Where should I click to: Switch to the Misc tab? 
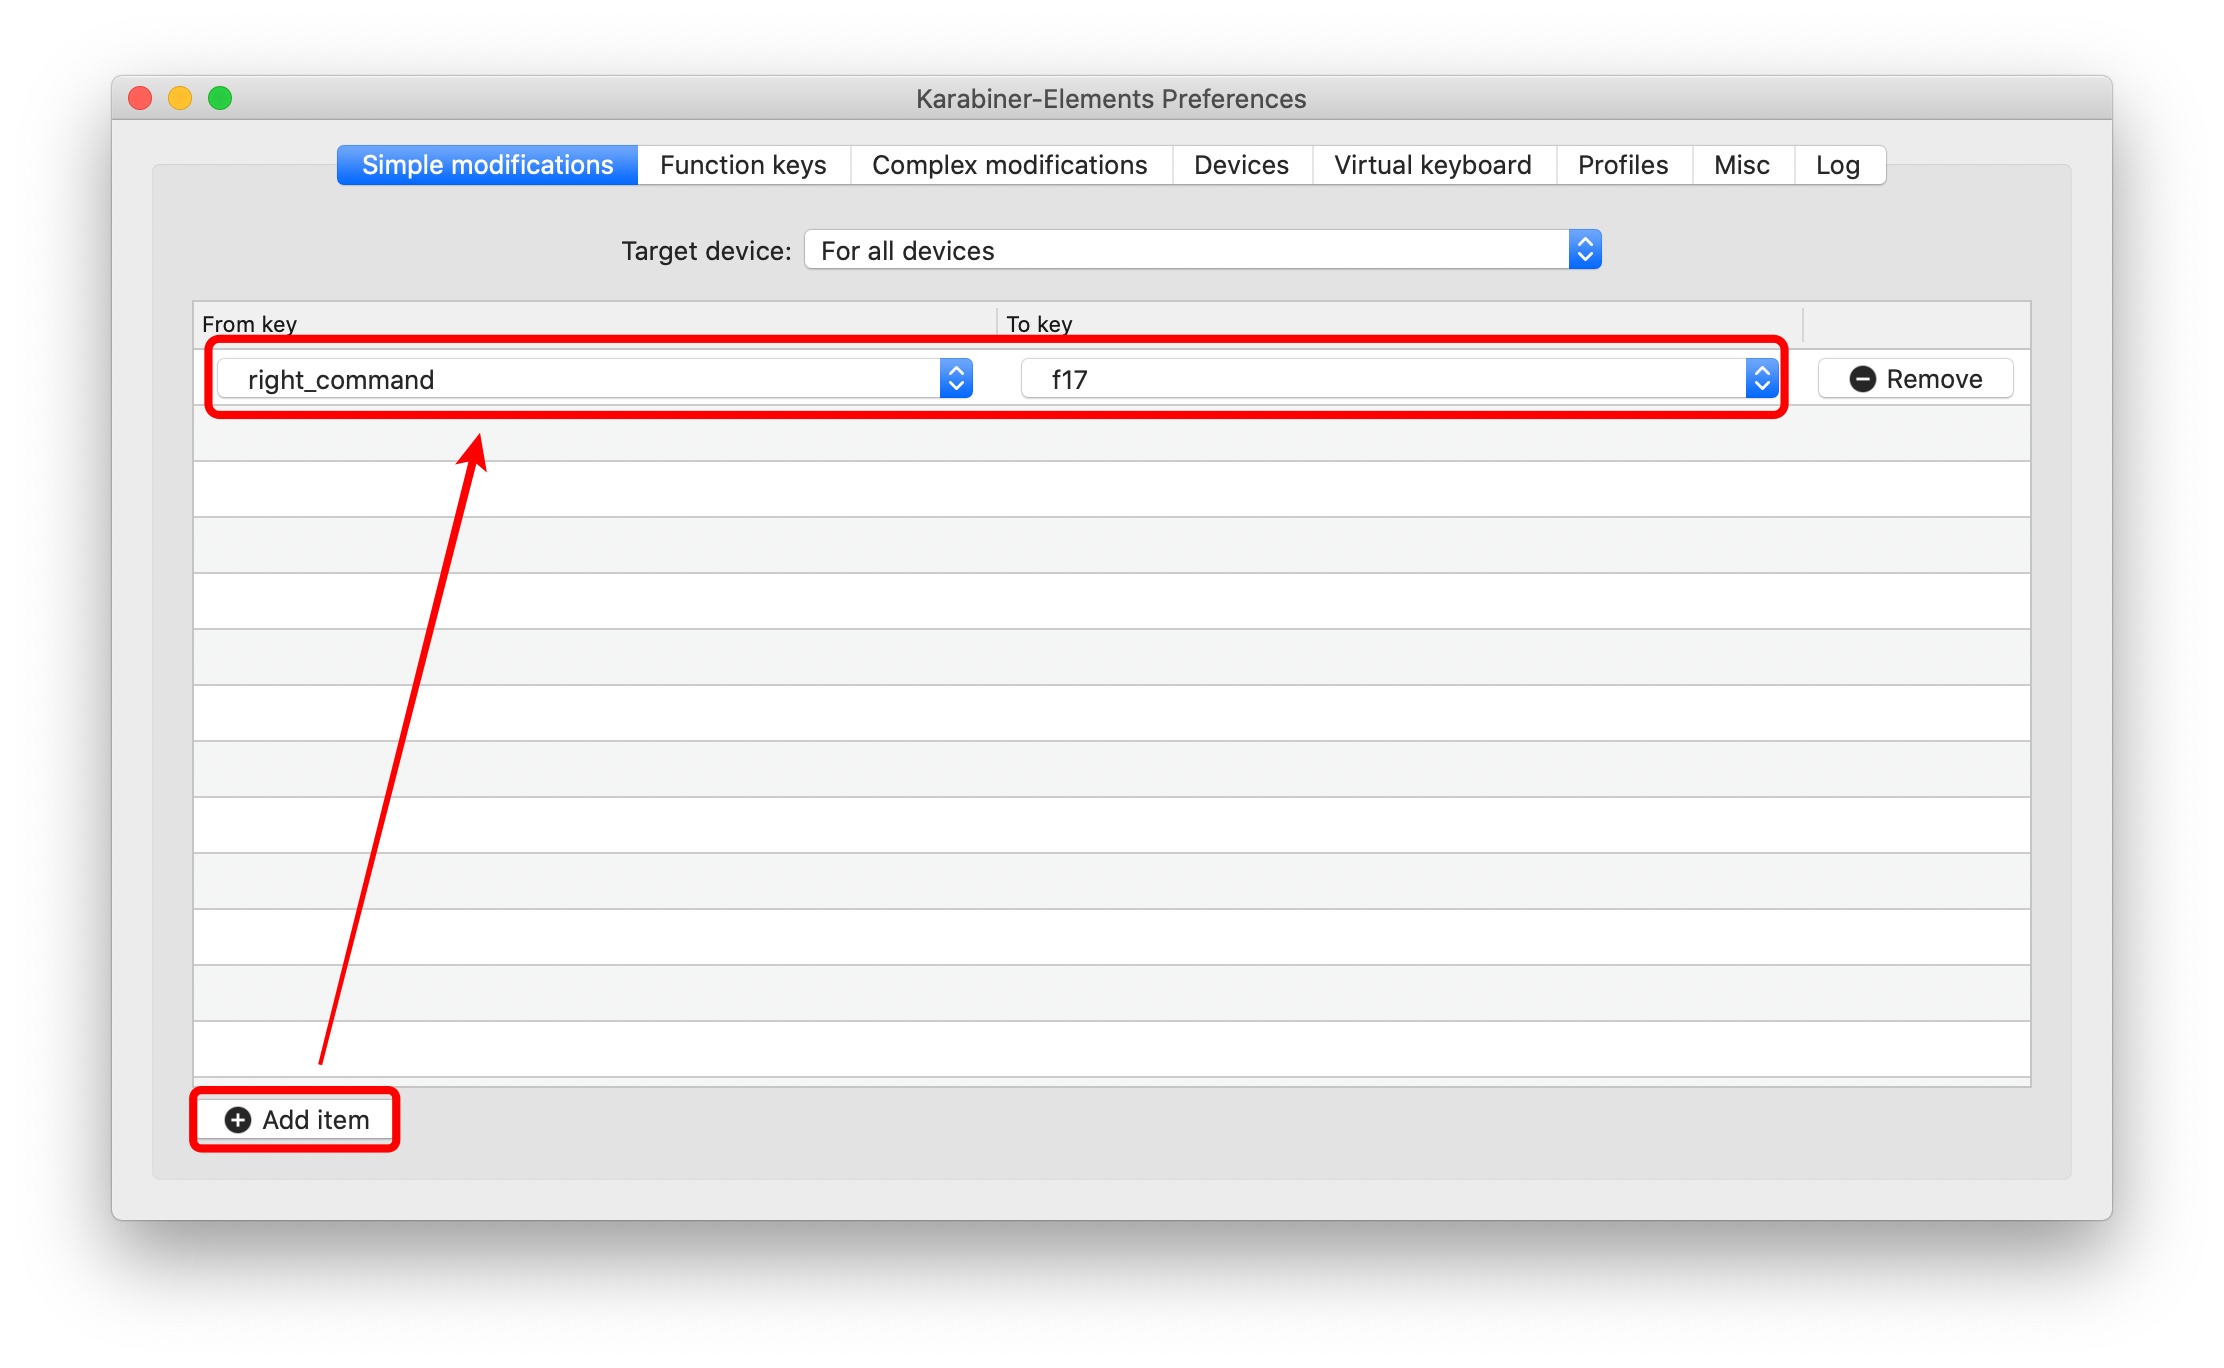click(x=1741, y=165)
